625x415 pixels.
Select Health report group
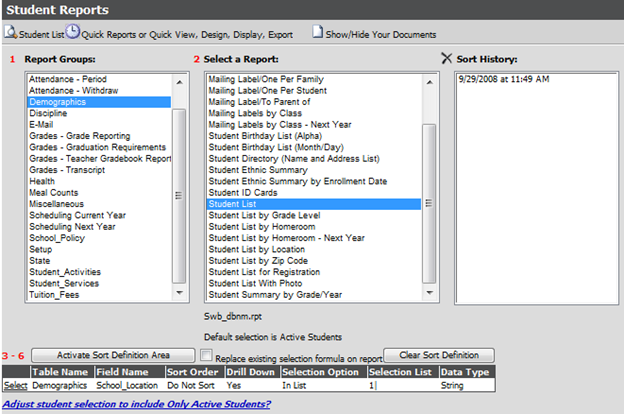99,181
